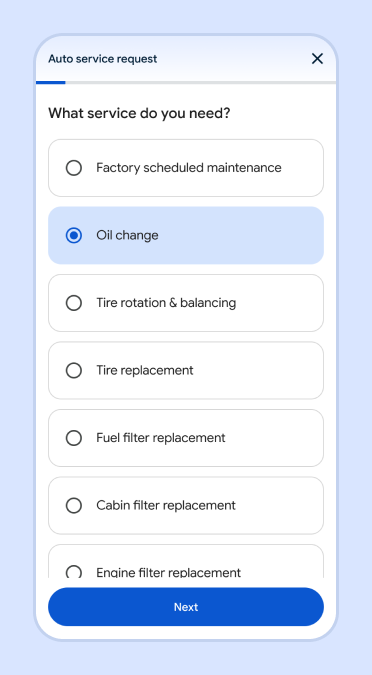Click the selected Oil change radio circle
372x675 pixels.
coord(74,235)
